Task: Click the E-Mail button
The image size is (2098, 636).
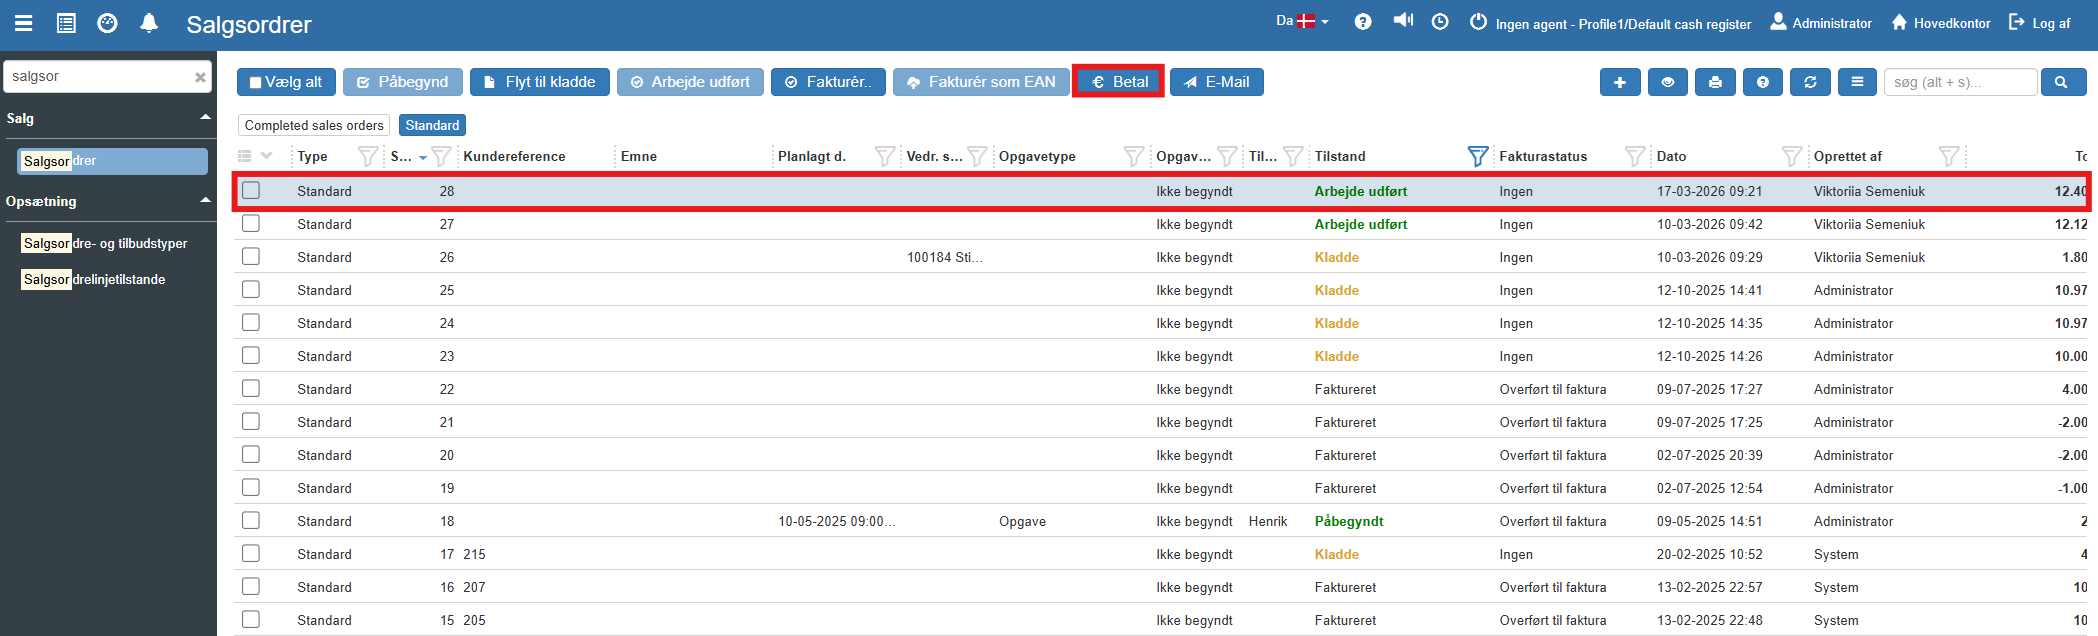Action: point(1217,82)
